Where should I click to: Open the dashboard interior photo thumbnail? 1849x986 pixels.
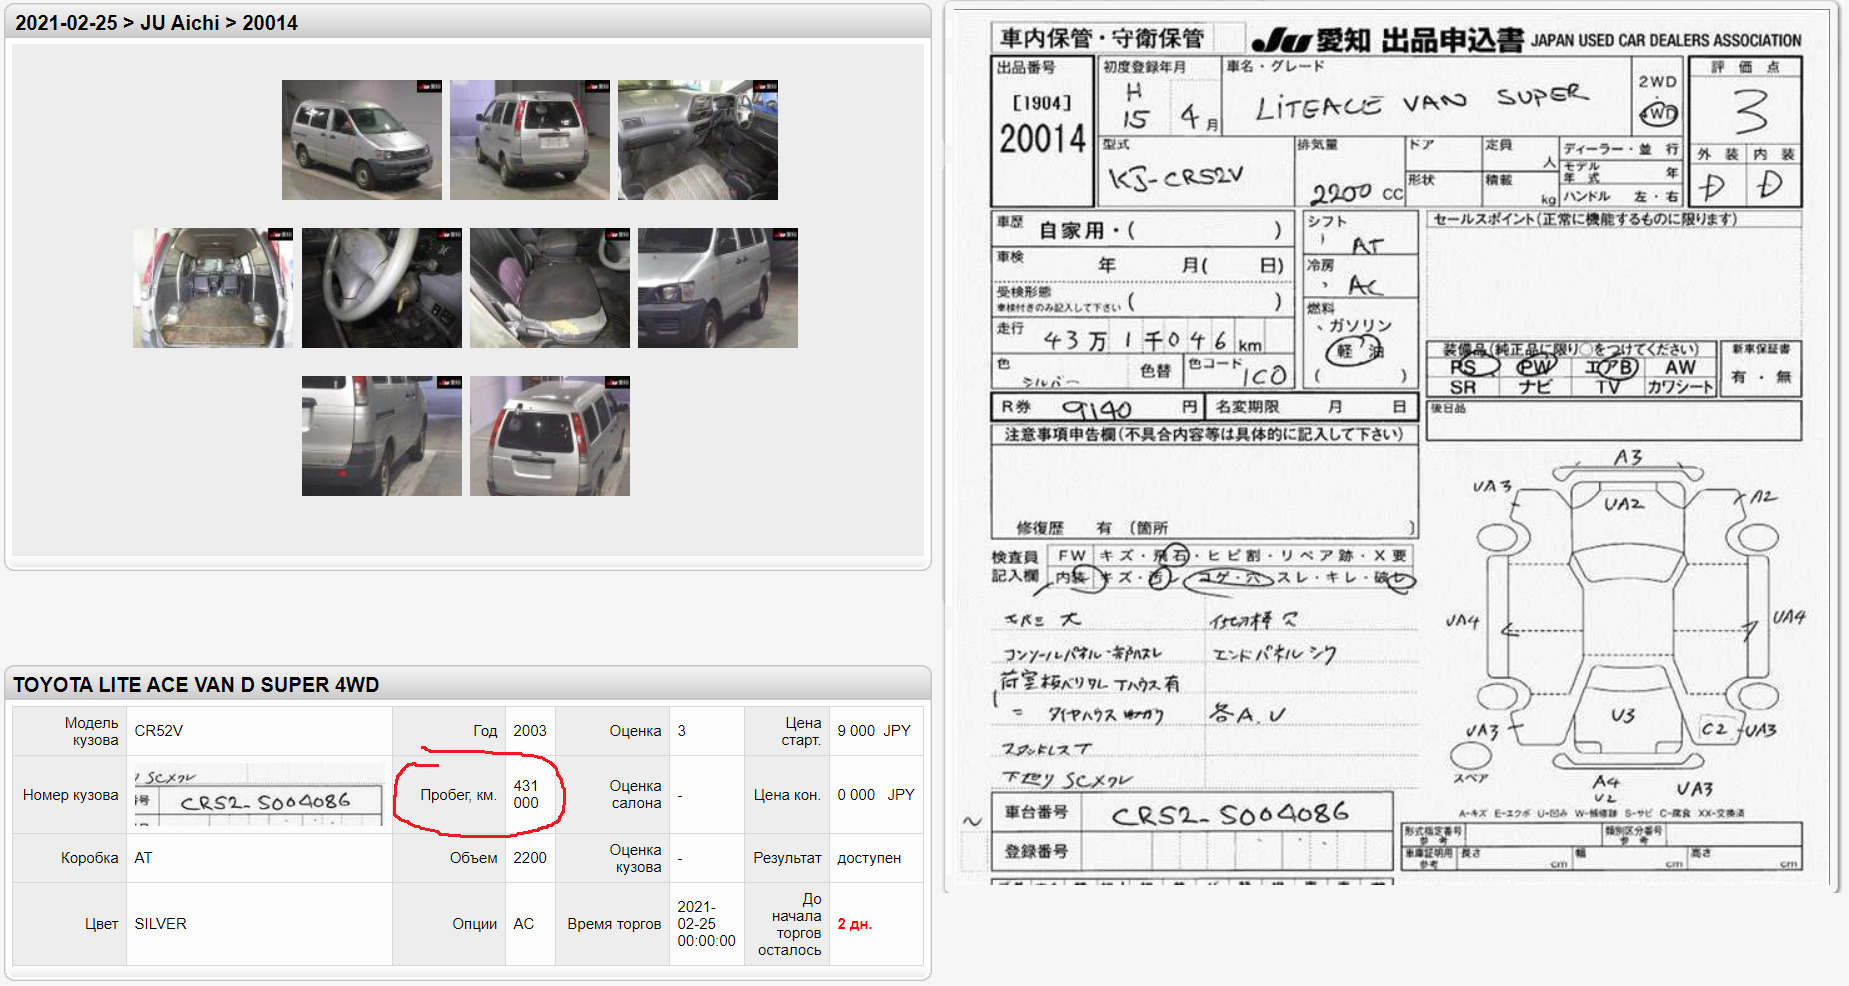click(x=698, y=140)
